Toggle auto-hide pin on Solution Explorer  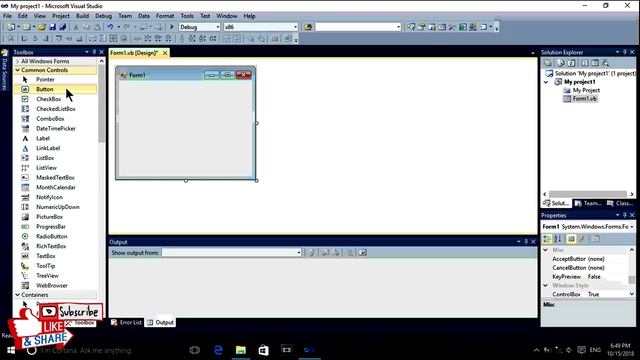624,52
